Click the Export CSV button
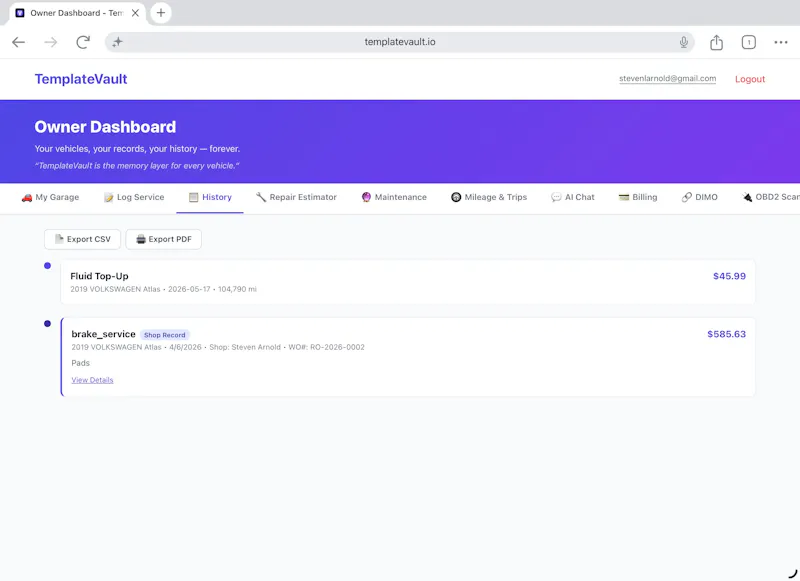Viewport: 800px width, 581px height. (82, 239)
